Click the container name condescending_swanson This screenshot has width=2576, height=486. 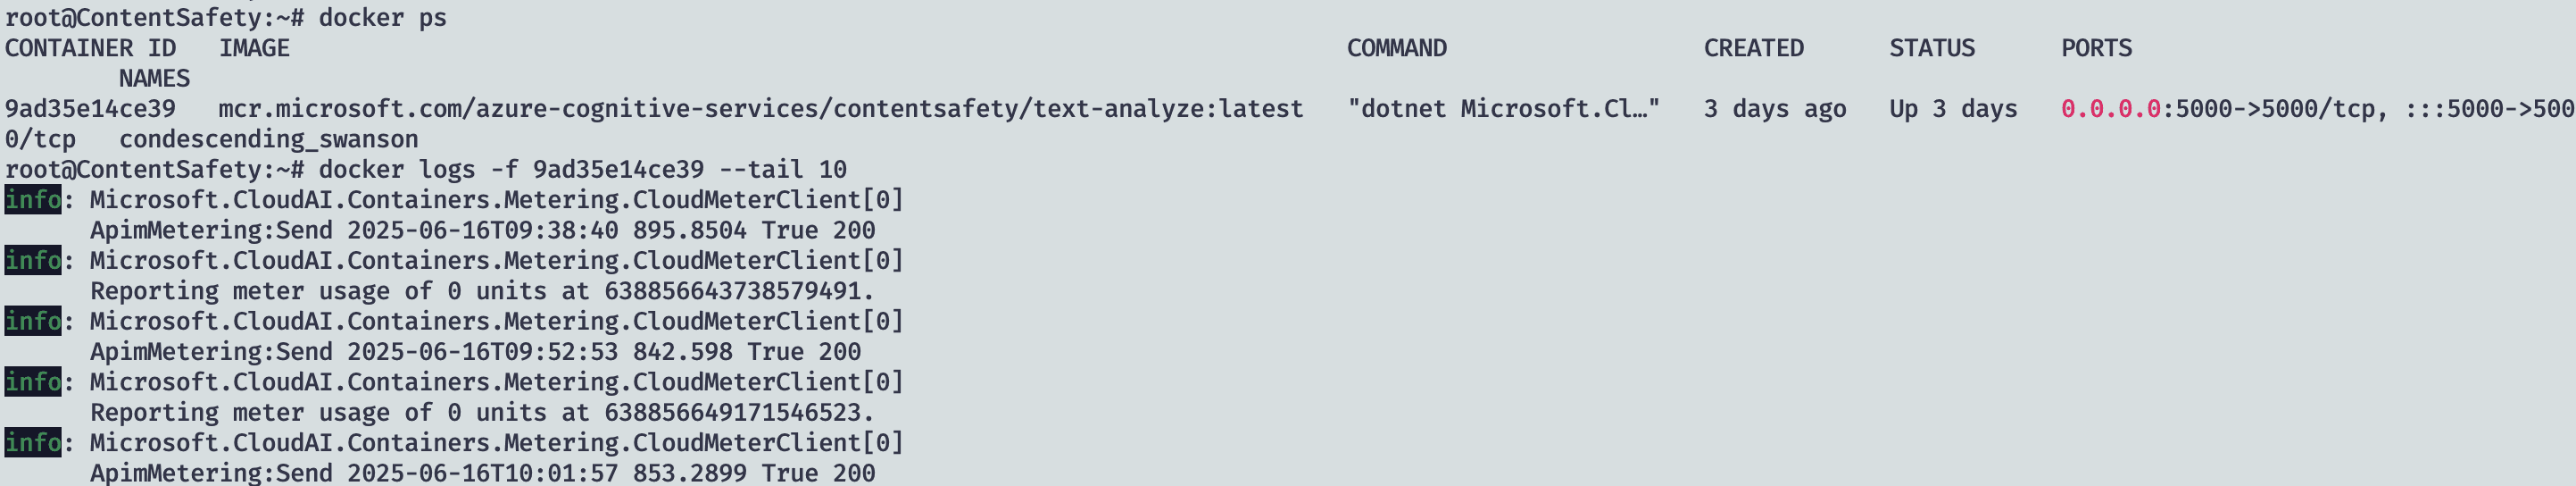click(268, 139)
